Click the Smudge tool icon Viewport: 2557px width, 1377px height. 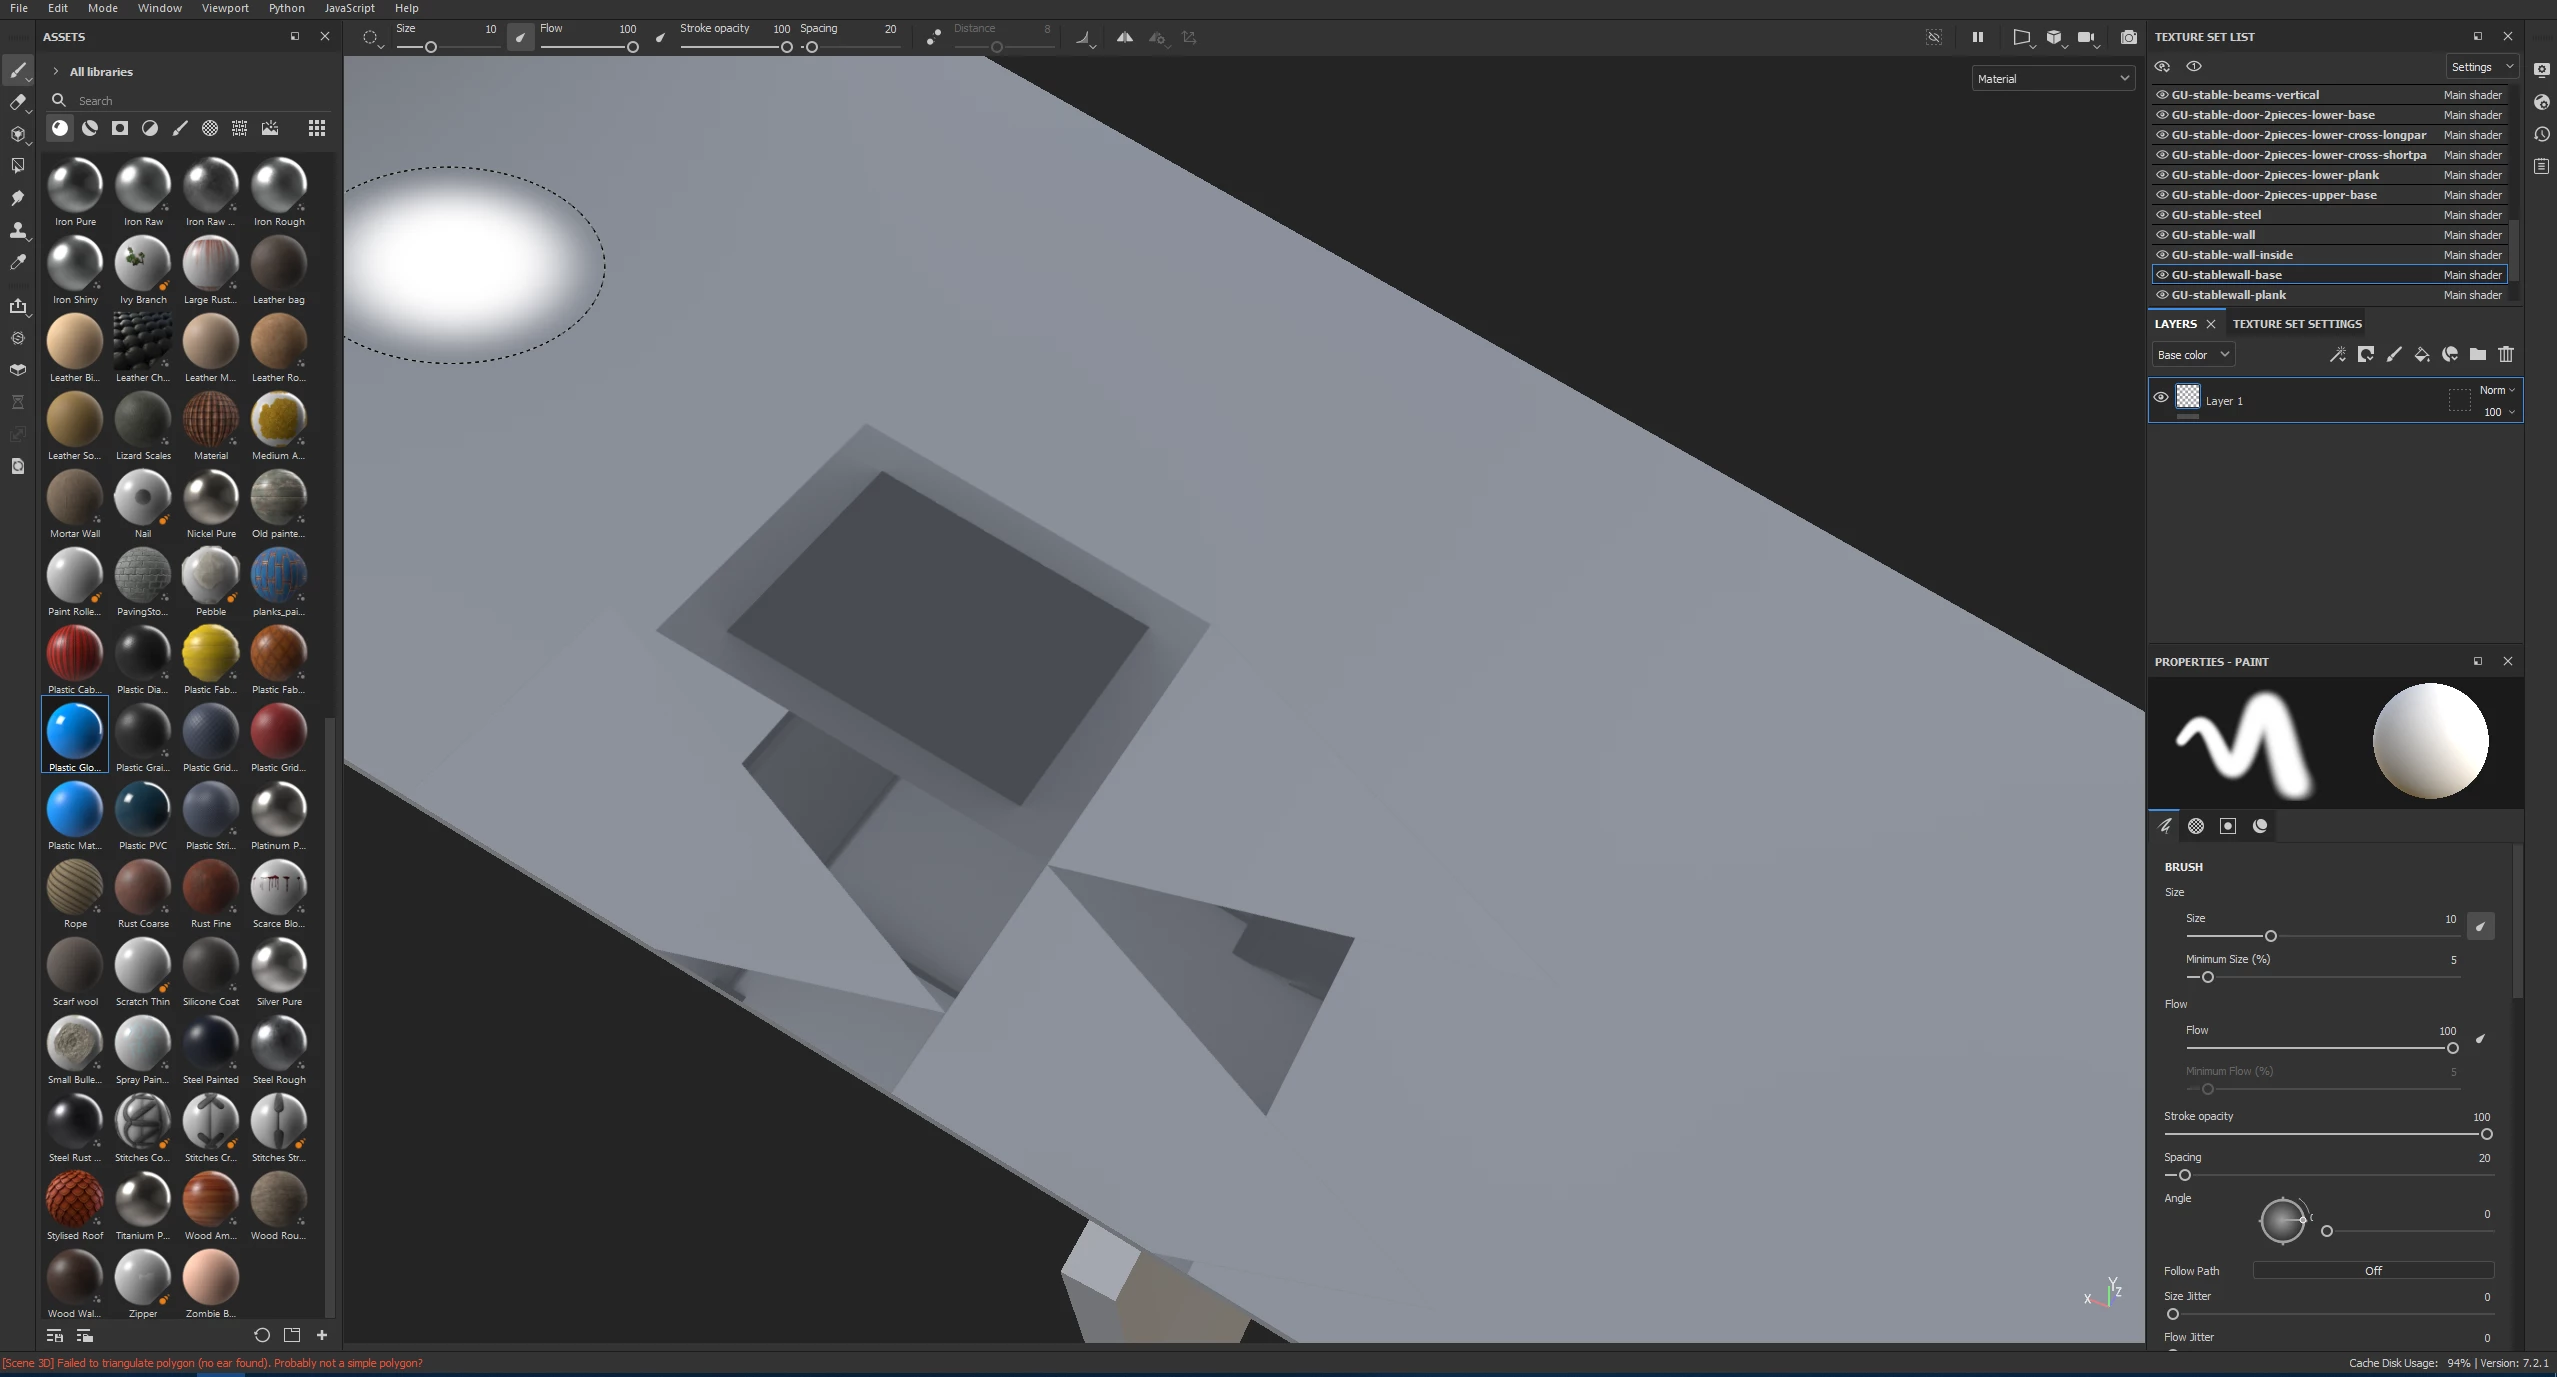pyautogui.click(x=17, y=198)
